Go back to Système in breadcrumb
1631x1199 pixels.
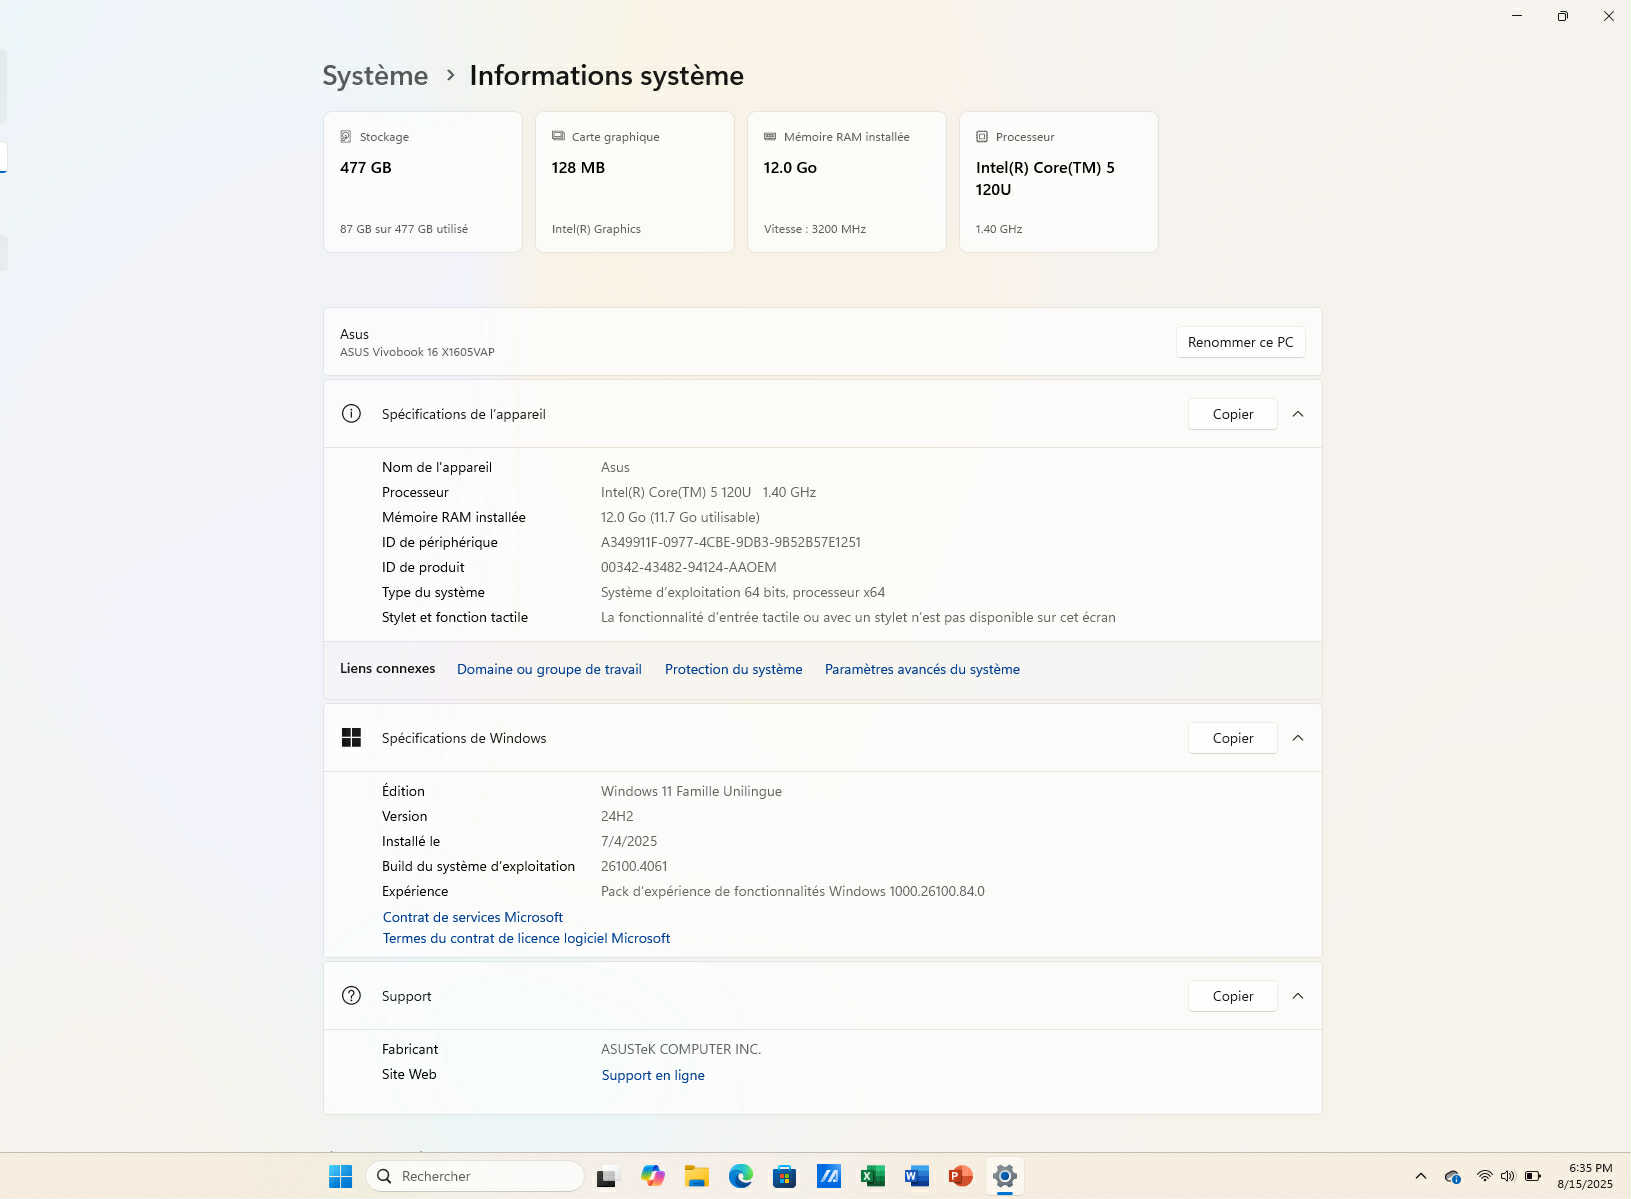click(375, 76)
